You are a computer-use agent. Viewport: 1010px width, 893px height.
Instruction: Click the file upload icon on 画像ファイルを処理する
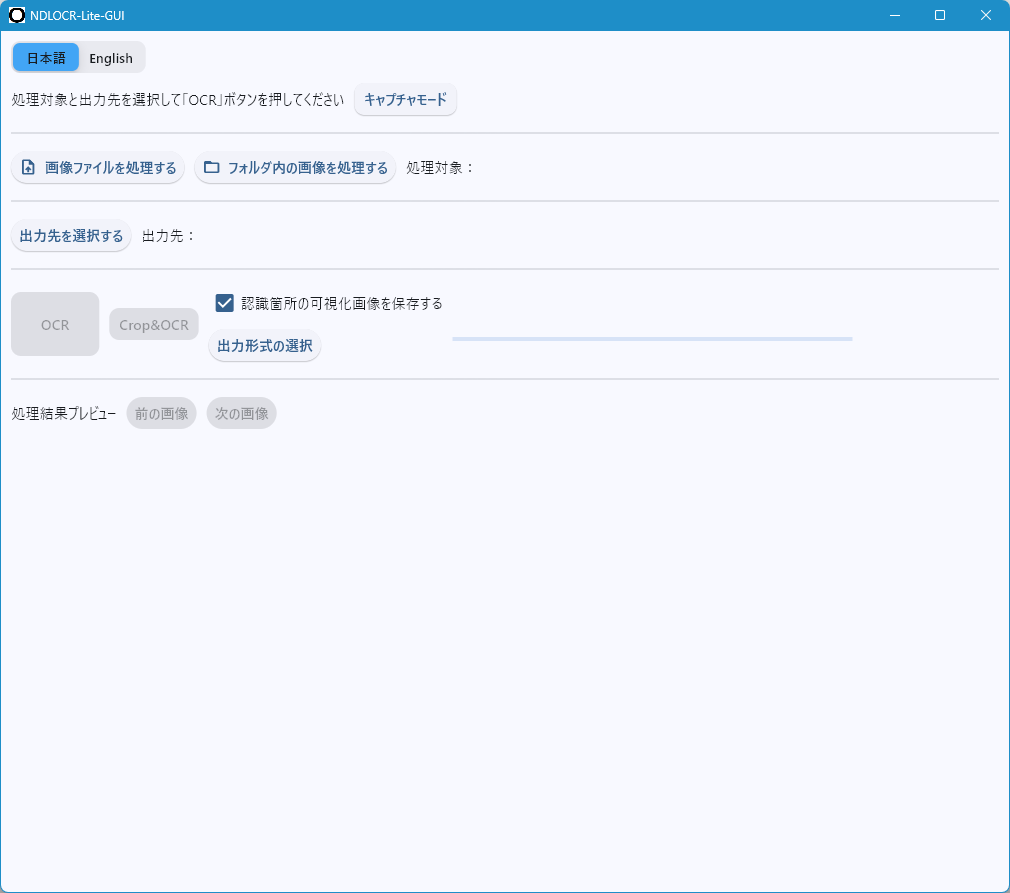(28, 168)
